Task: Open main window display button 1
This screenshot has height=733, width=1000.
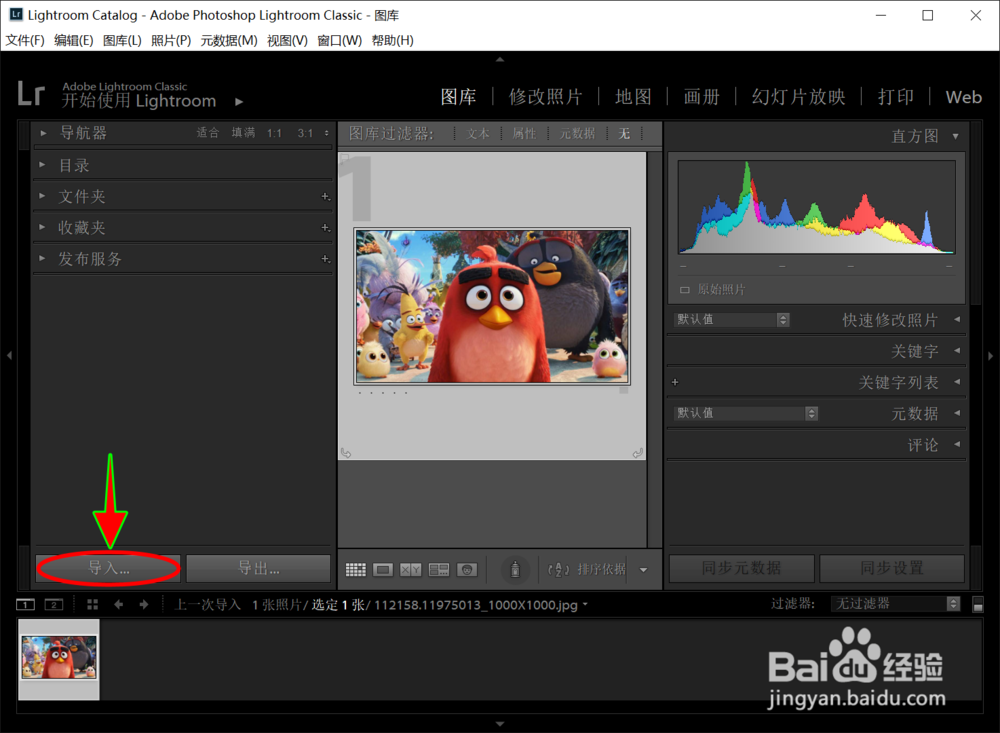Action: pos(26,604)
